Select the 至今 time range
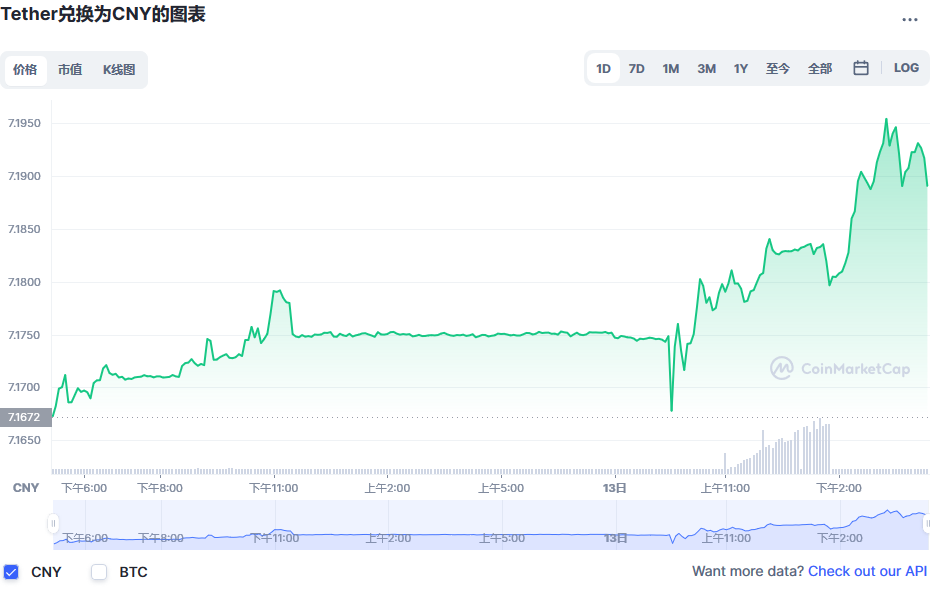 (778, 68)
